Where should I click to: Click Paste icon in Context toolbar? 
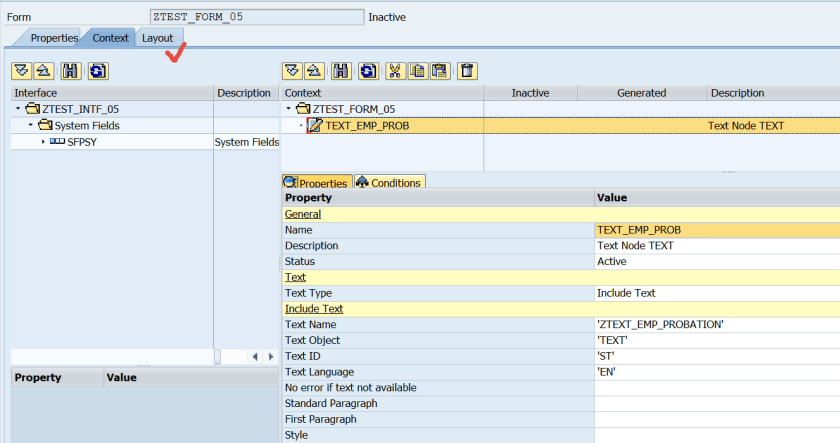click(441, 71)
